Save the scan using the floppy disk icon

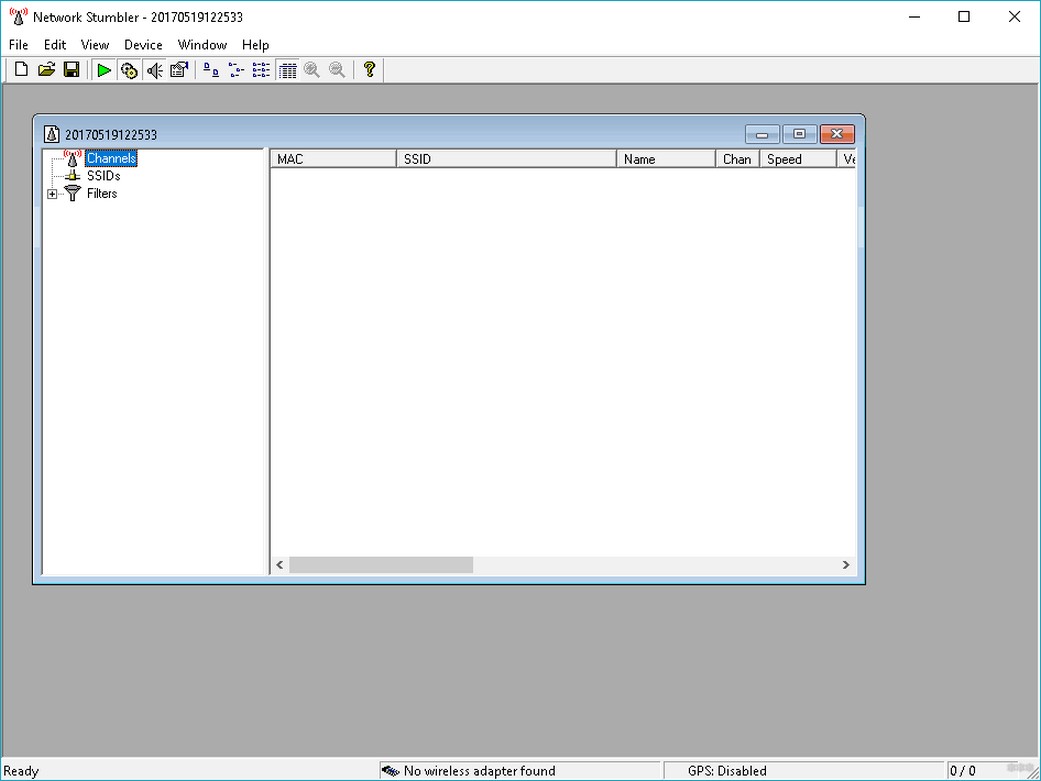point(72,70)
